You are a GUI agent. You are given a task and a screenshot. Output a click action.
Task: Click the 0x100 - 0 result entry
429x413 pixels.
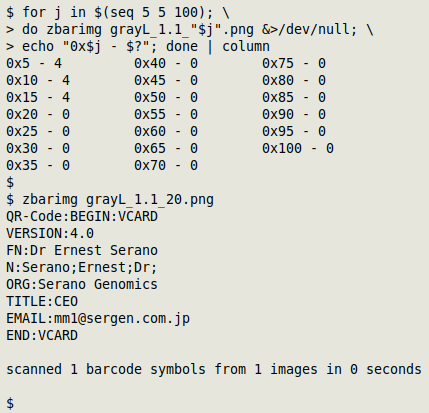[x=298, y=149]
